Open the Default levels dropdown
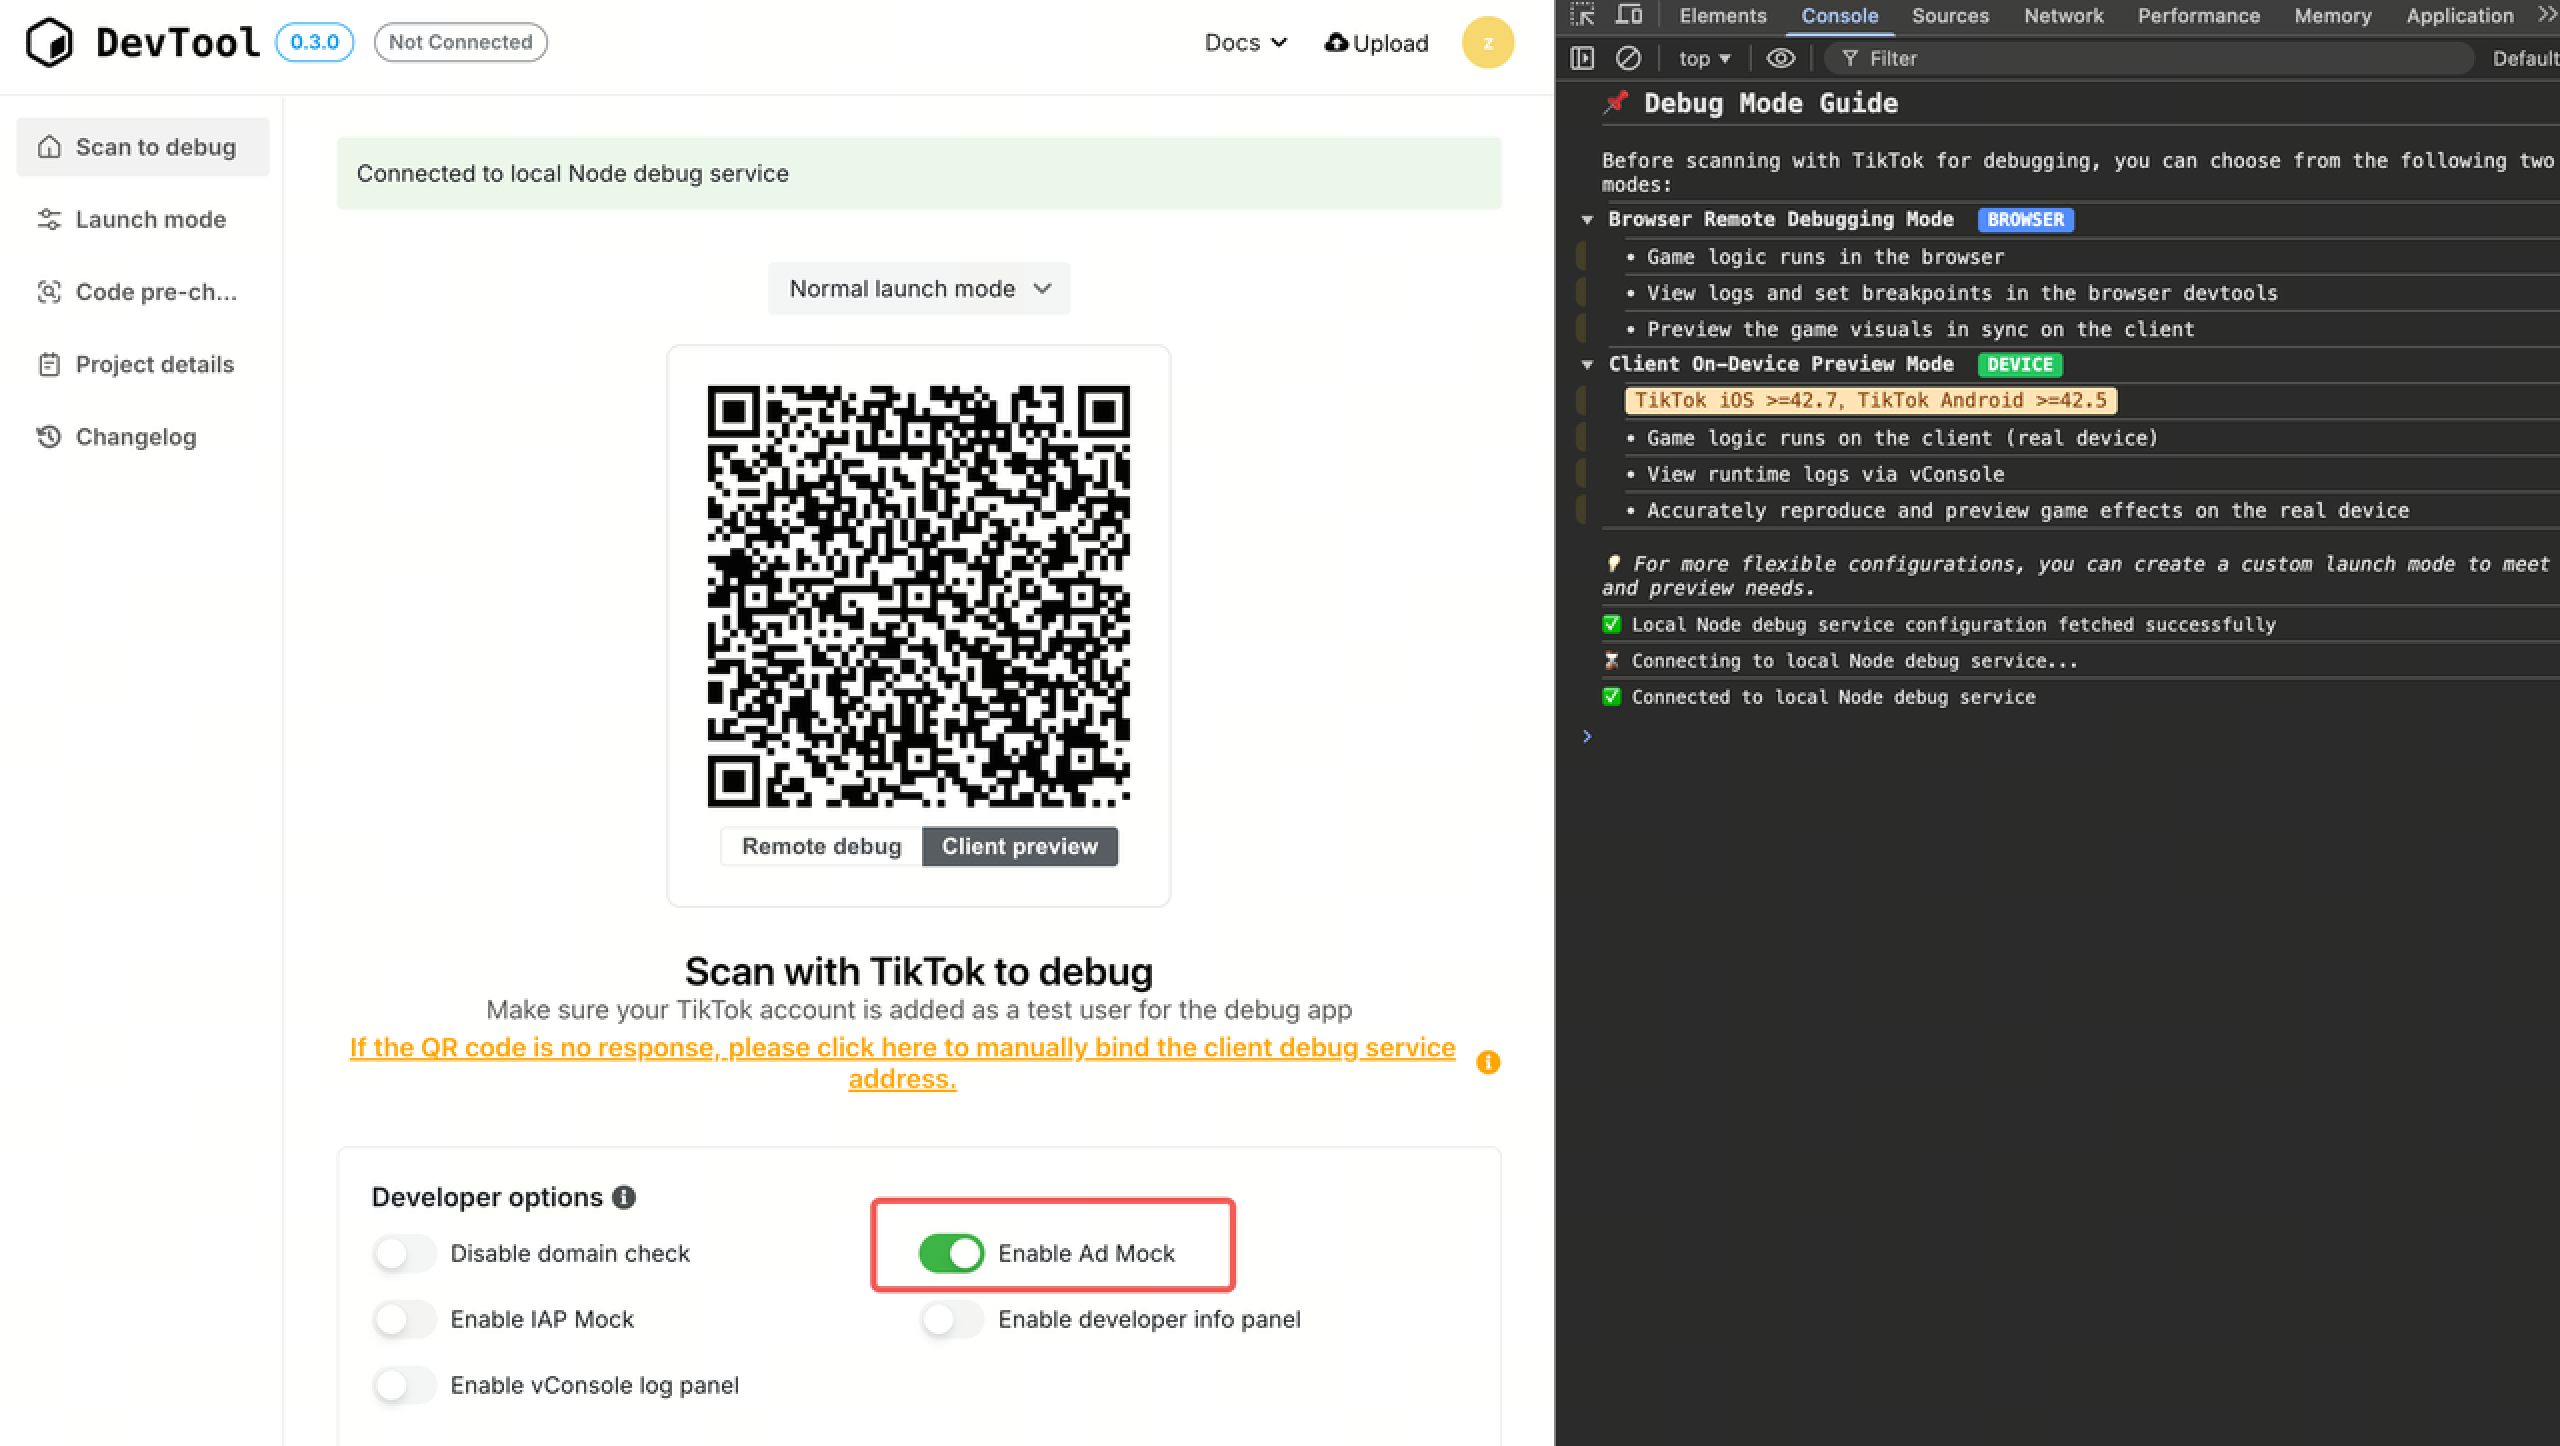Viewport: 2560px width, 1446px height. coord(2525,59)
